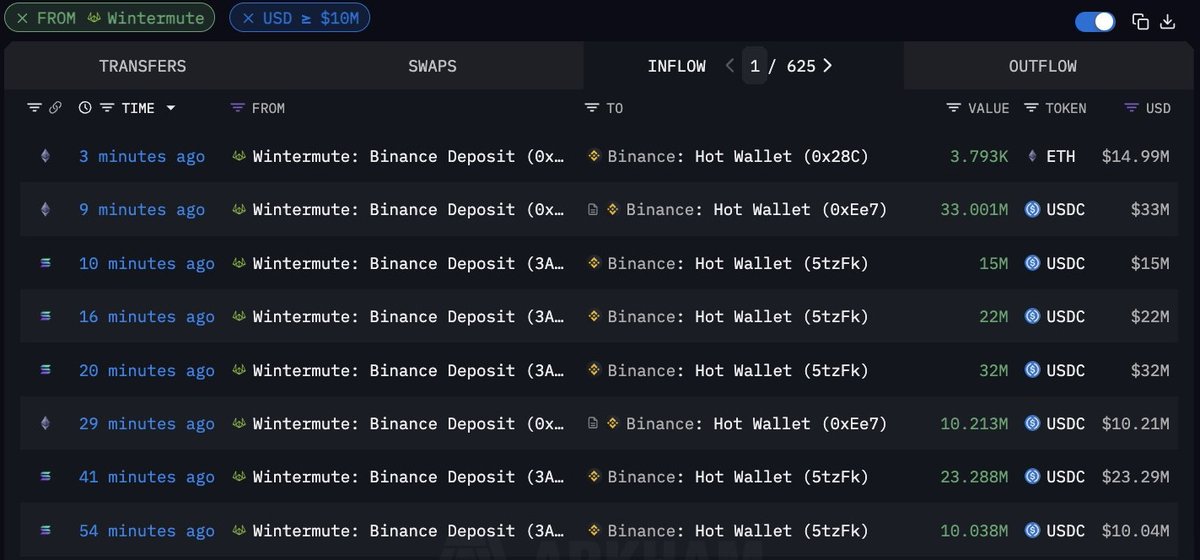
Task: Remove the USD ≥ $10M filter chip
Action: point(248,18)
